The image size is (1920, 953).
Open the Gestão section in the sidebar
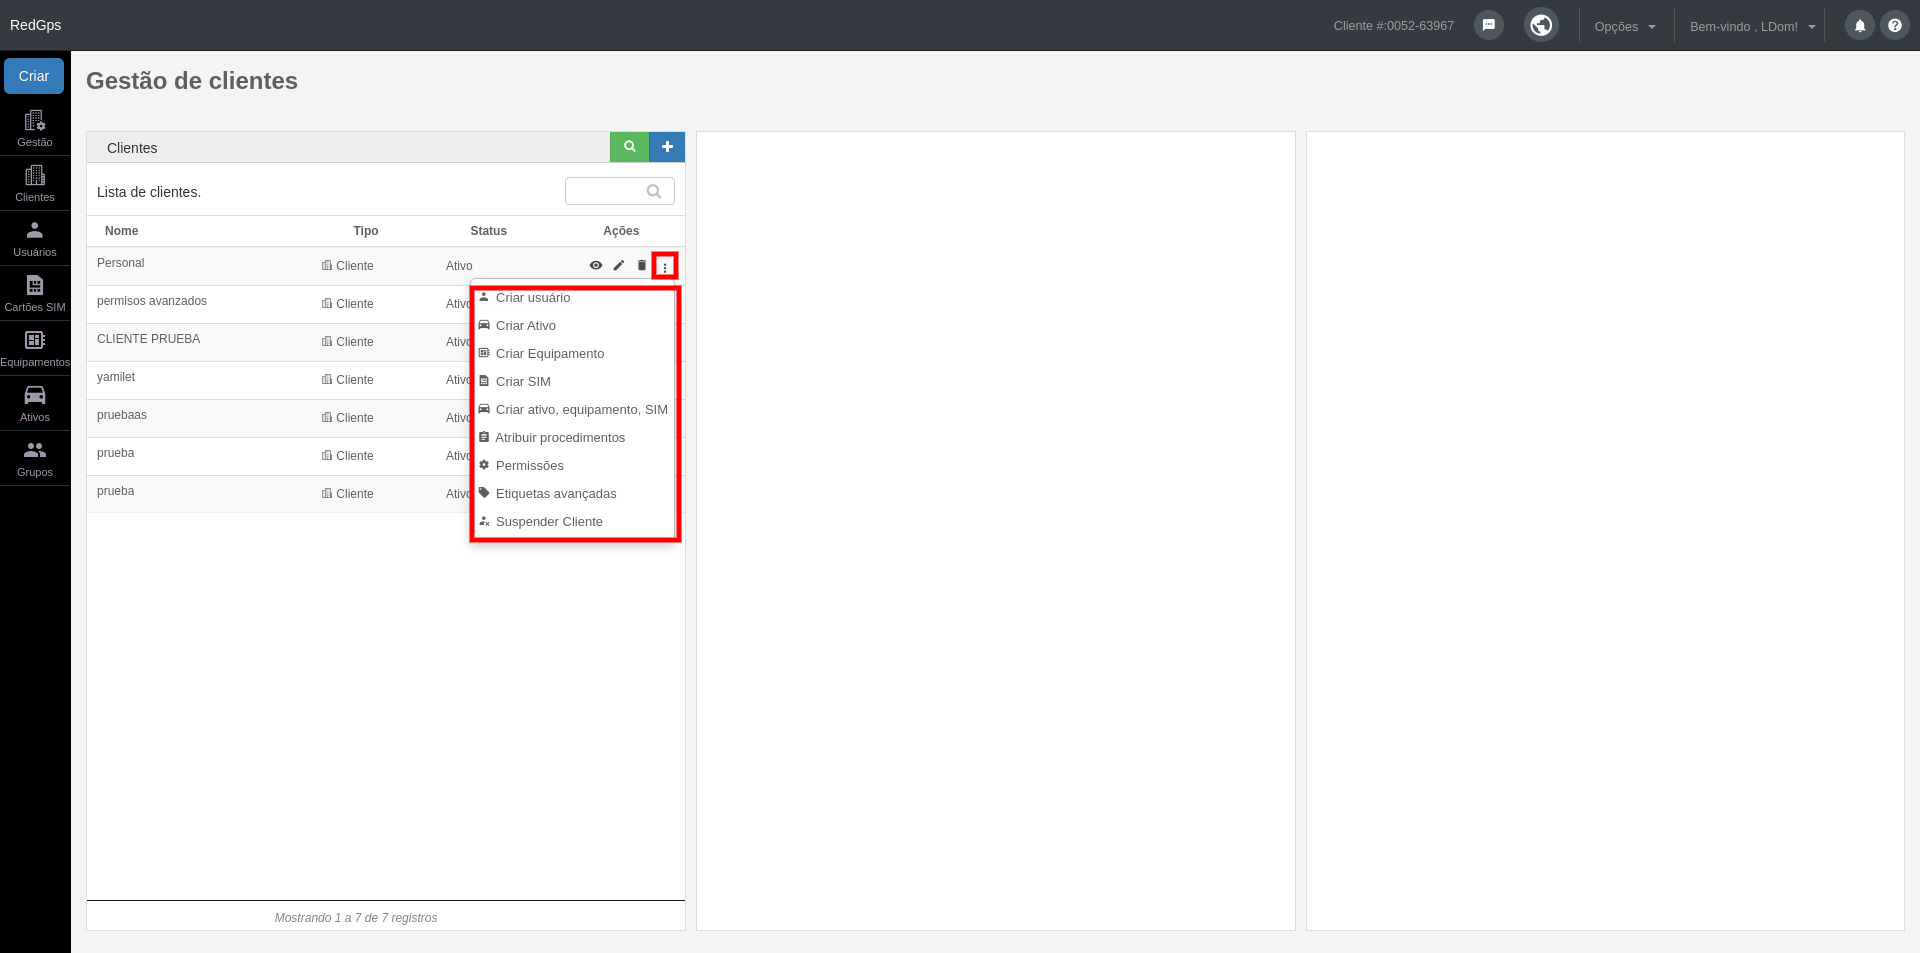click(x=35, y=128)
